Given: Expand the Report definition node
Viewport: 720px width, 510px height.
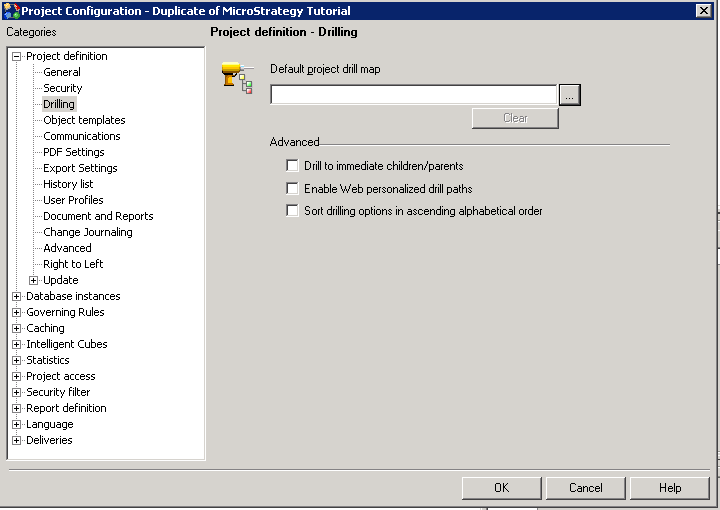Looking at the screenshot, I should (x=17, y=409).
